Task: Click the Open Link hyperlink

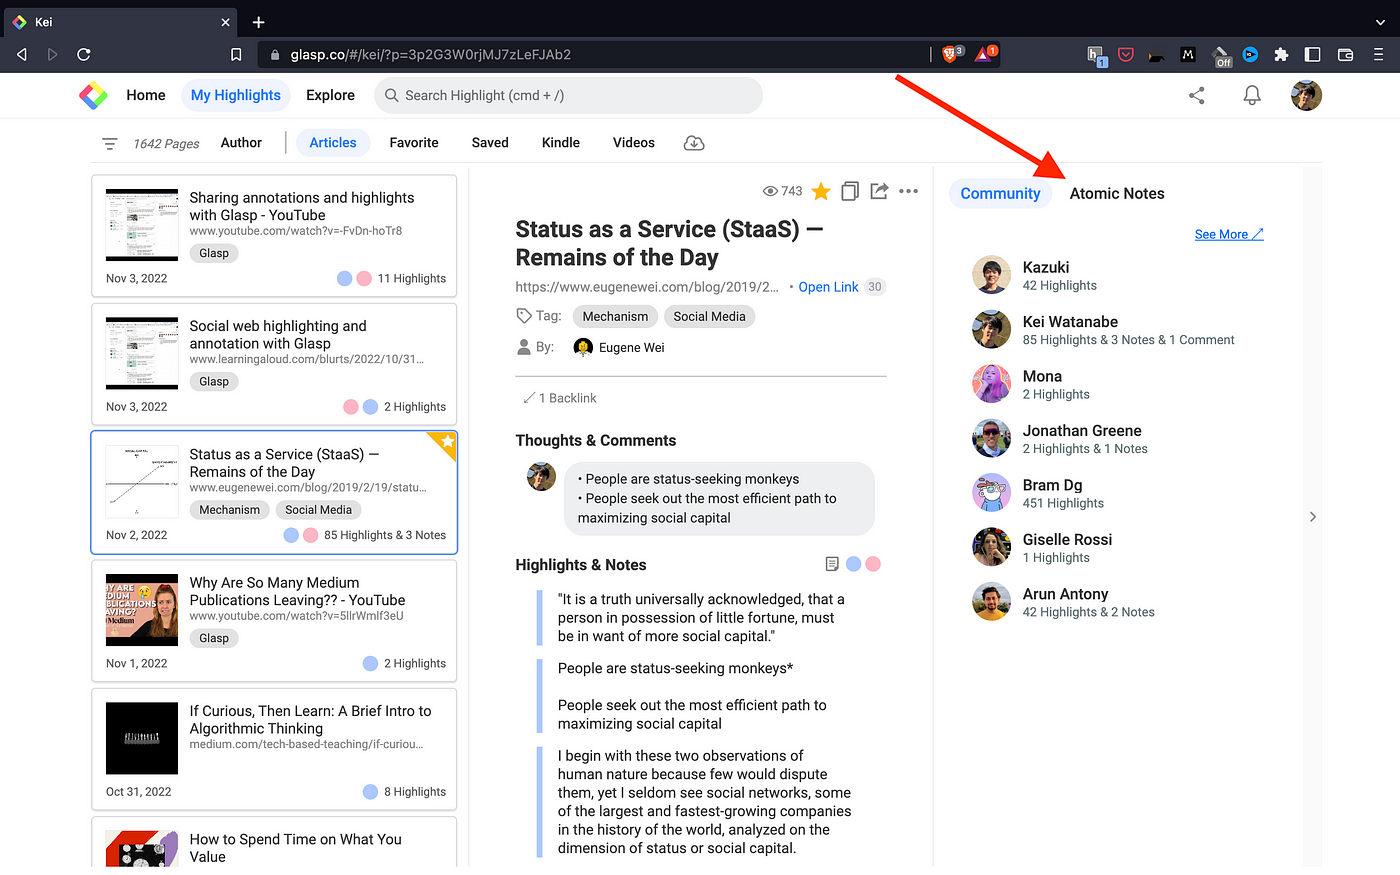Action: click(828, 287)
